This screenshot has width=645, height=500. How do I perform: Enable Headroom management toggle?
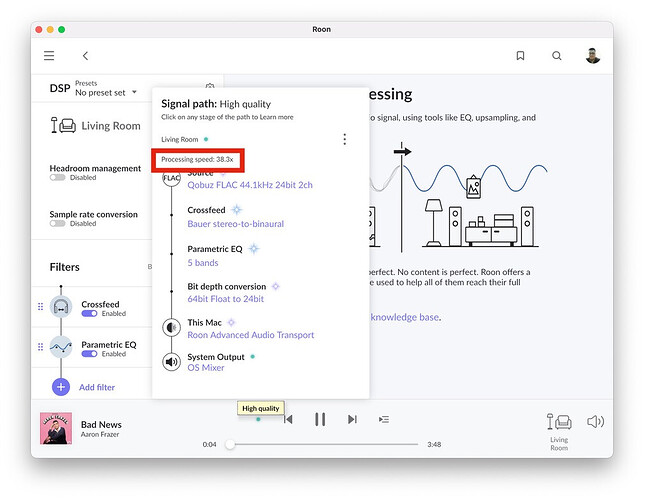click(58, 178)
